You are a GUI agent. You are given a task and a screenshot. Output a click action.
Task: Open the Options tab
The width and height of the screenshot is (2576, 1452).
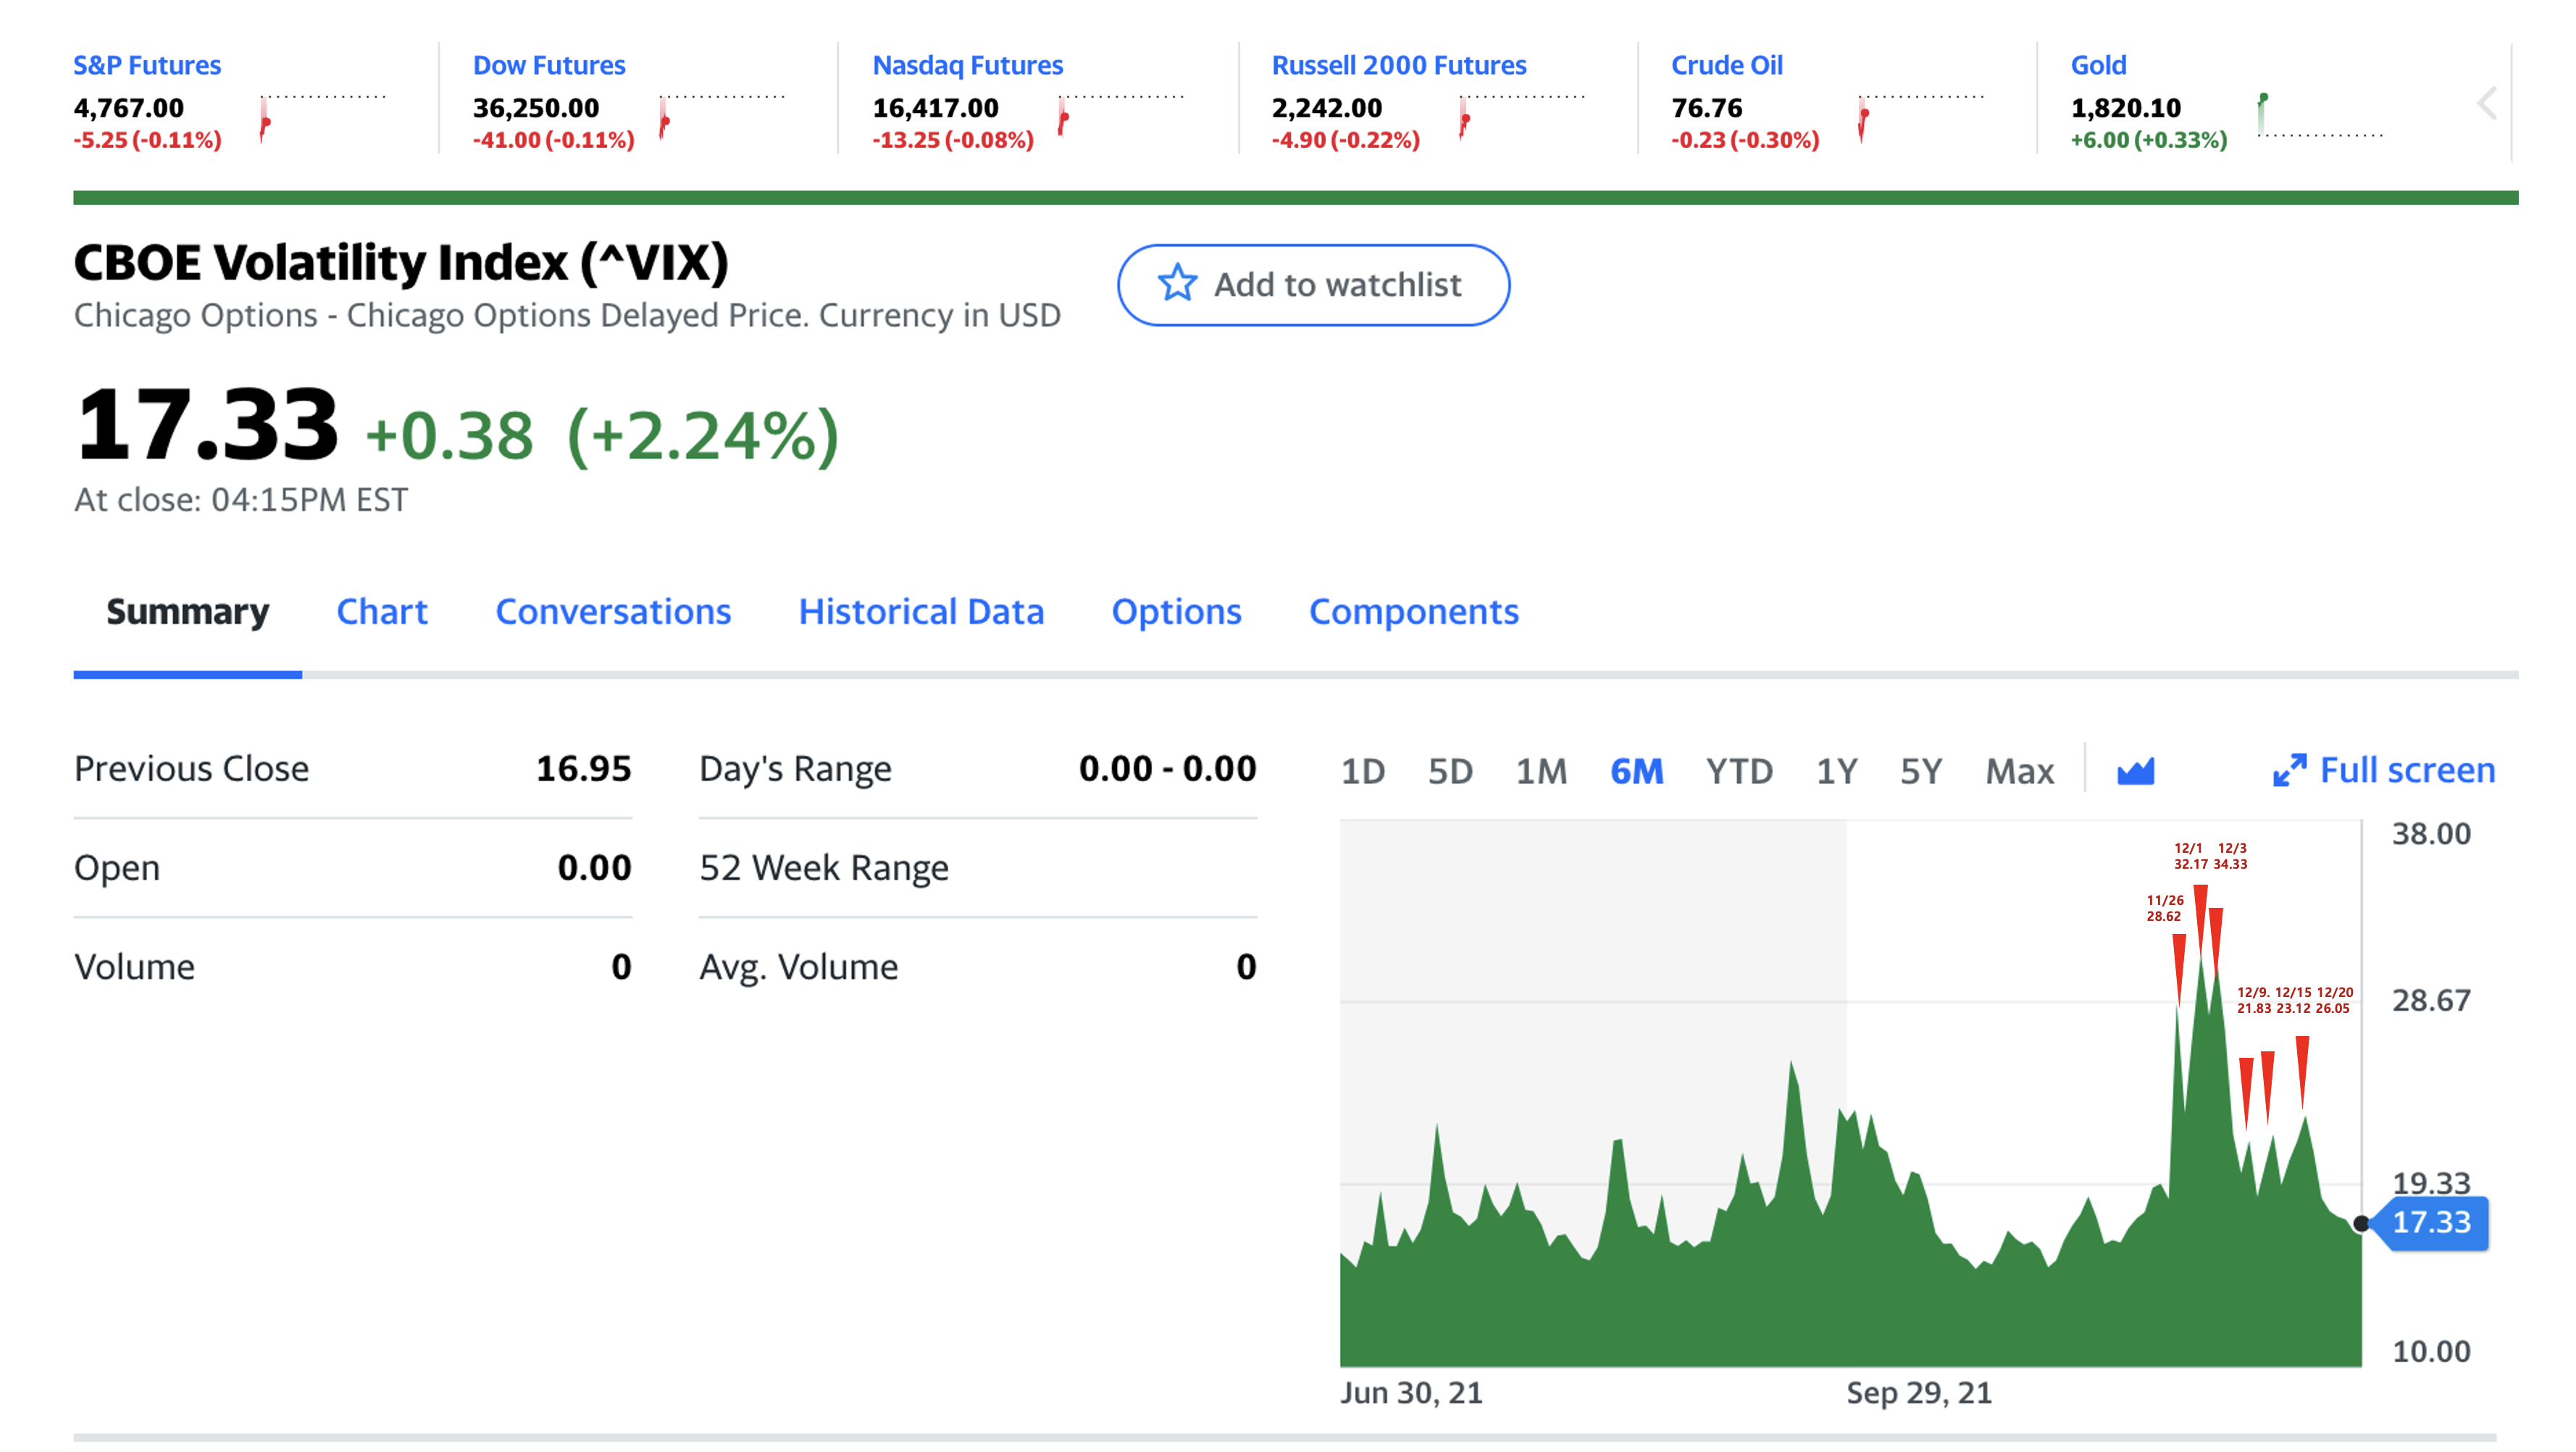pos(1176,612)
